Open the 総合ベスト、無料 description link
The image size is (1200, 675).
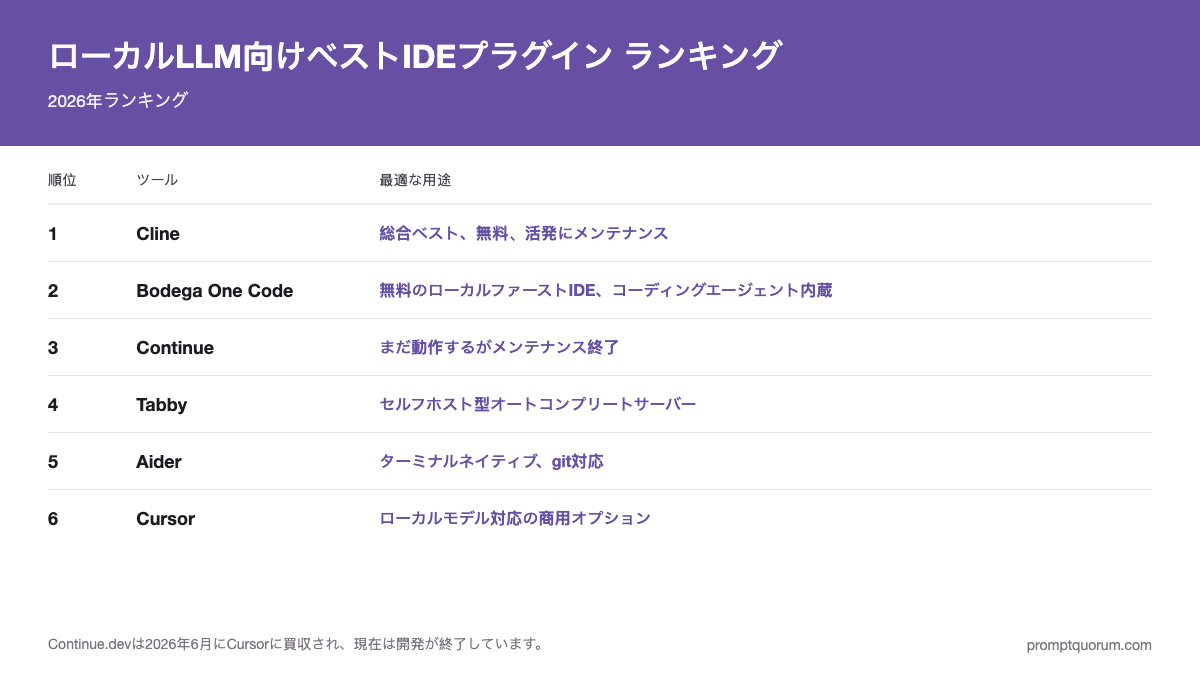tap(524, 233)
